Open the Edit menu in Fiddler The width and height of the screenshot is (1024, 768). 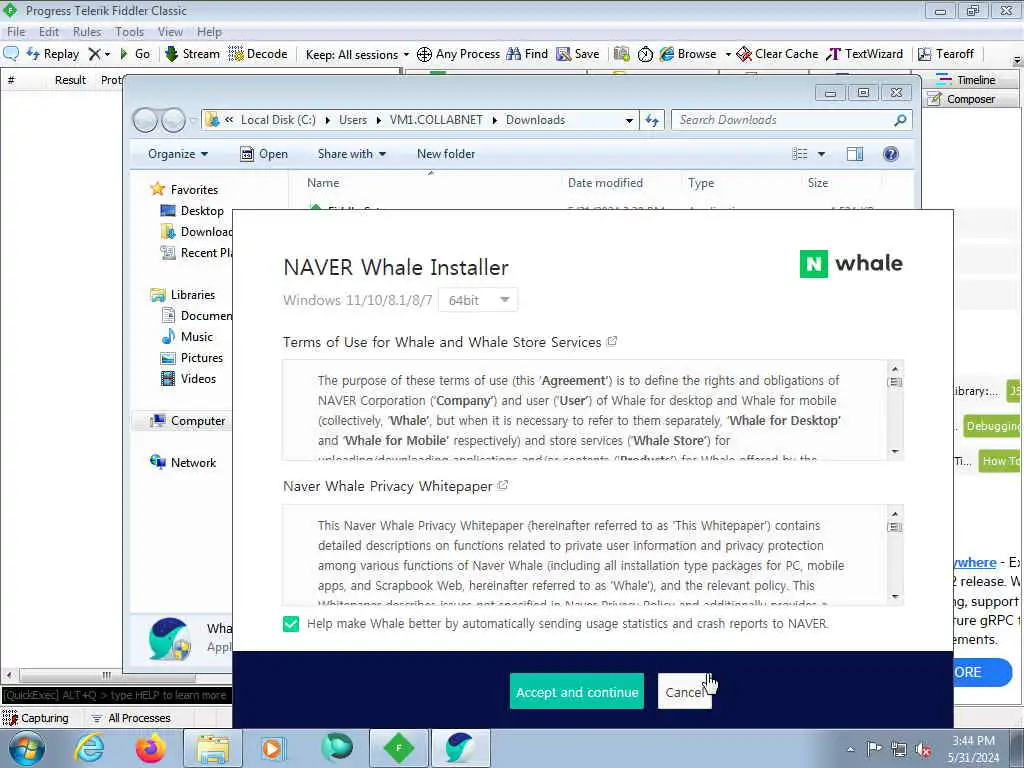point(48,32)
